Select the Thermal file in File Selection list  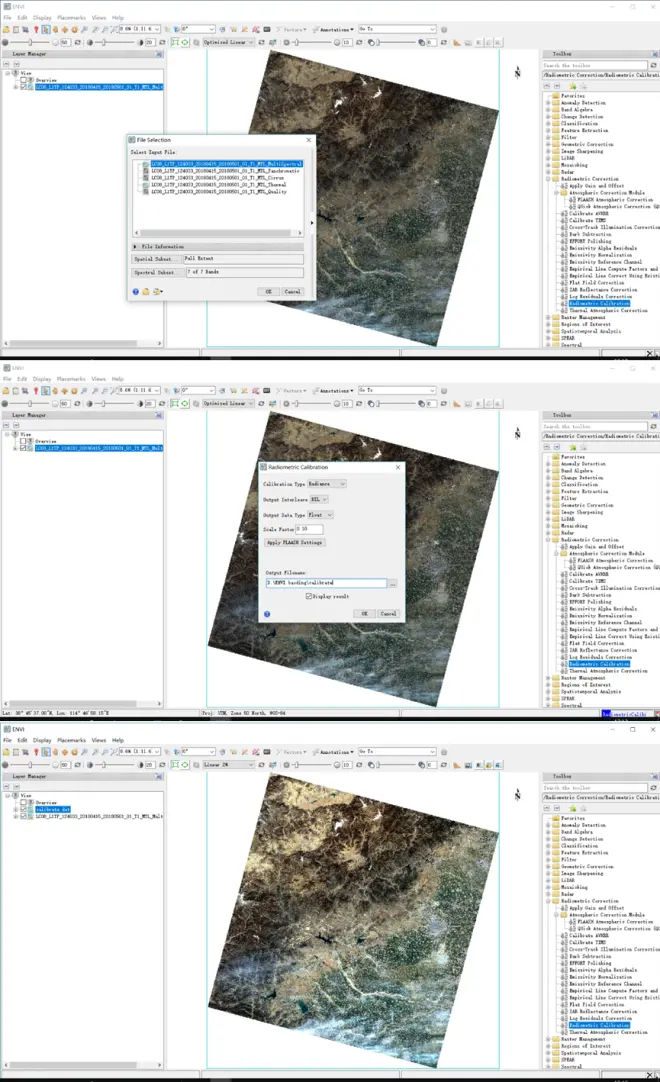tap(218, 185)
